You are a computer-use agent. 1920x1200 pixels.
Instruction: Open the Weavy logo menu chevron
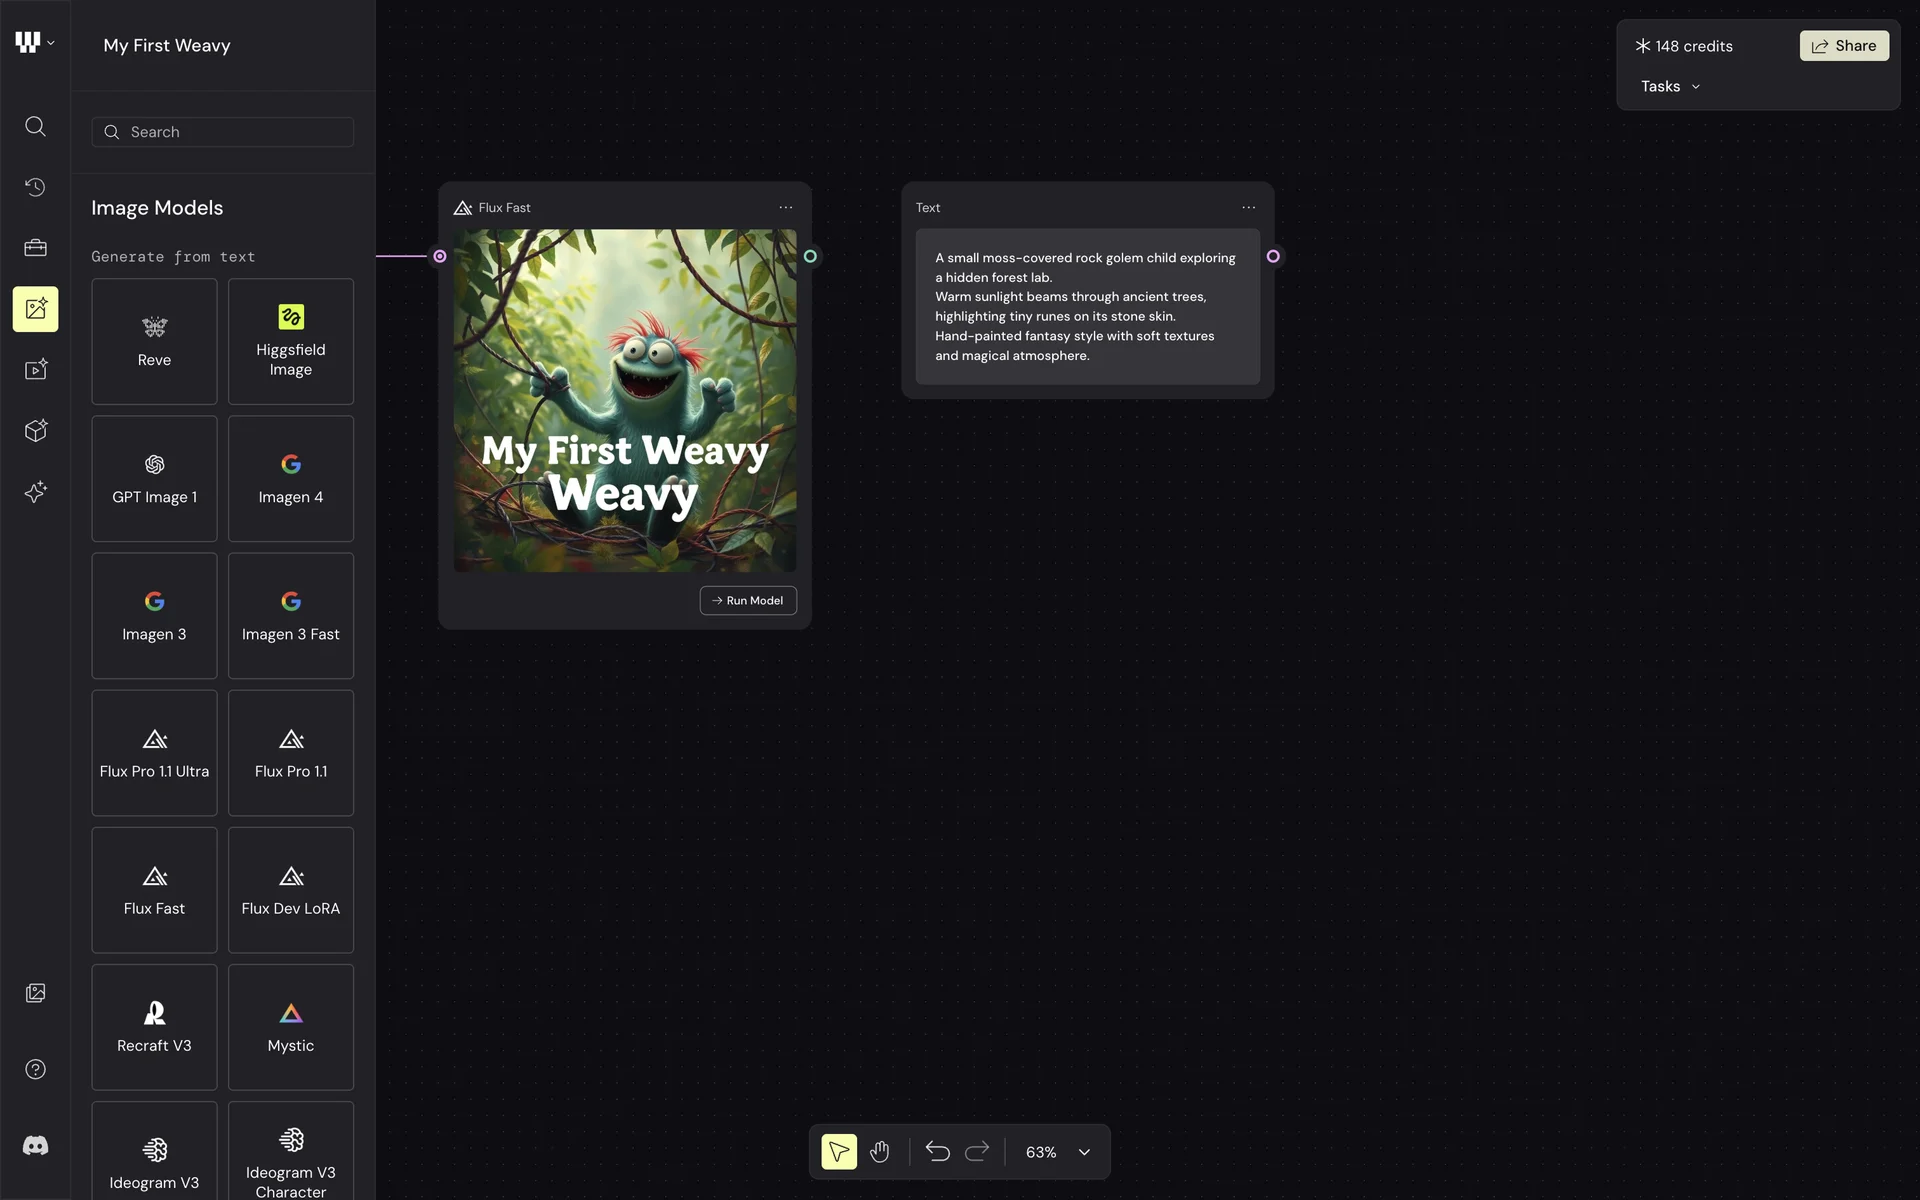51,43
